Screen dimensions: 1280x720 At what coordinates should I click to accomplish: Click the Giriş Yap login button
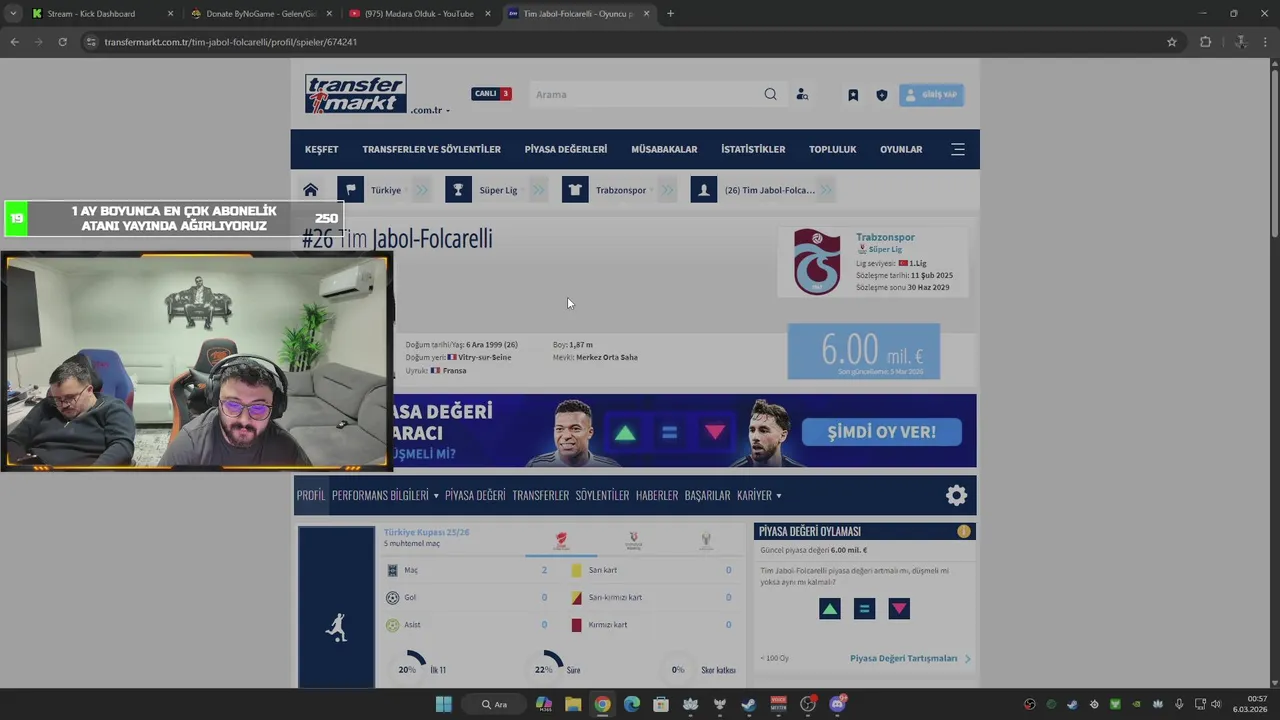point(931,95)
